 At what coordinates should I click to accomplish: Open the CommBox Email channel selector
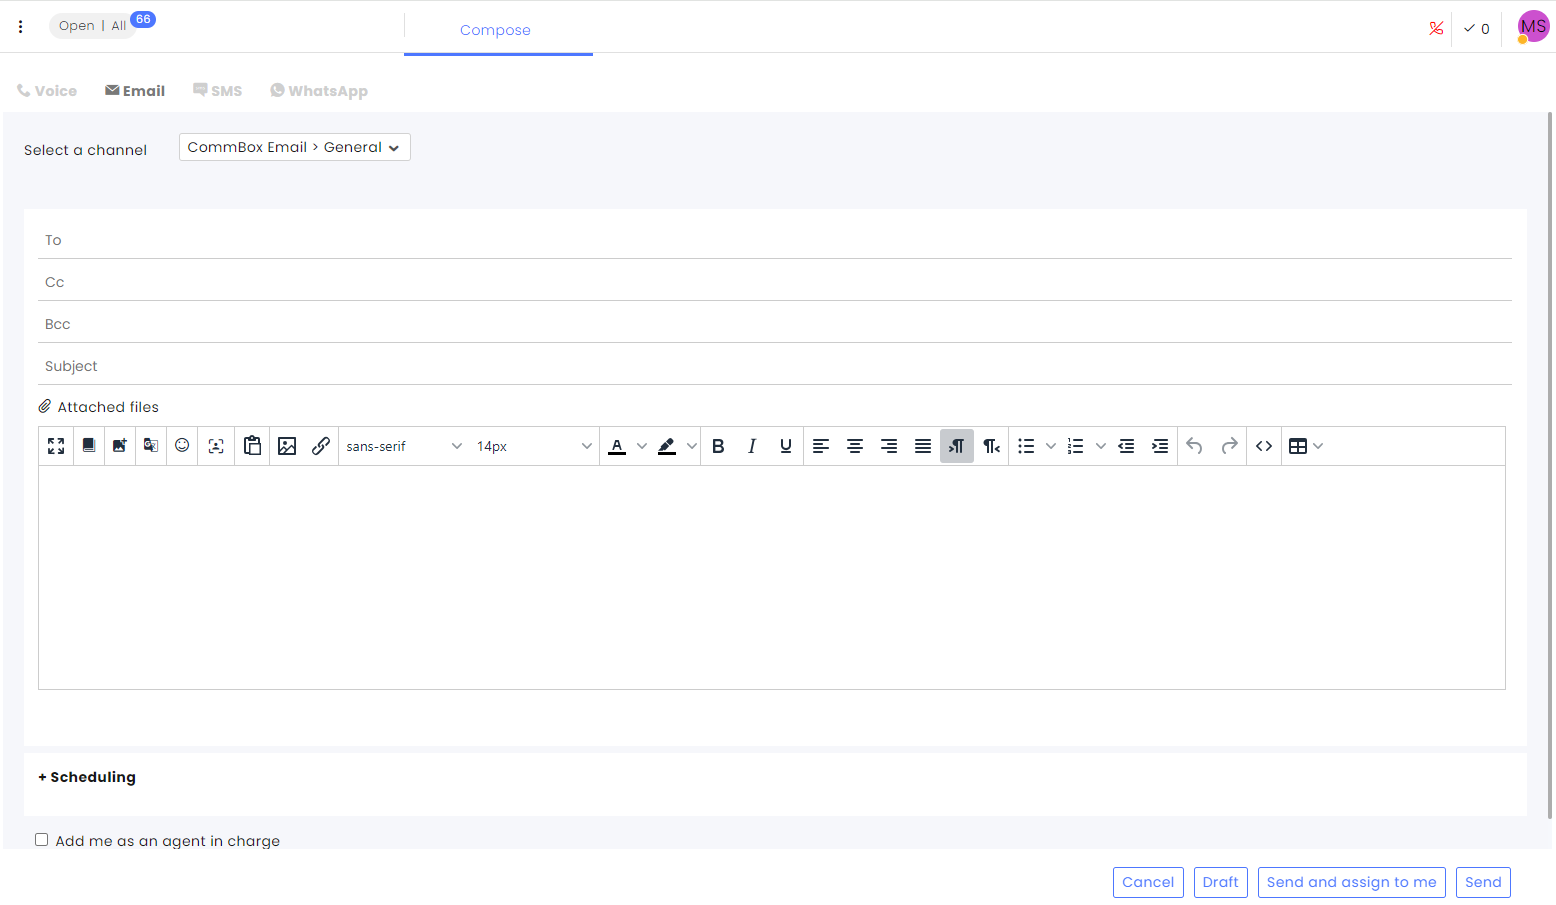click(294, 146)
